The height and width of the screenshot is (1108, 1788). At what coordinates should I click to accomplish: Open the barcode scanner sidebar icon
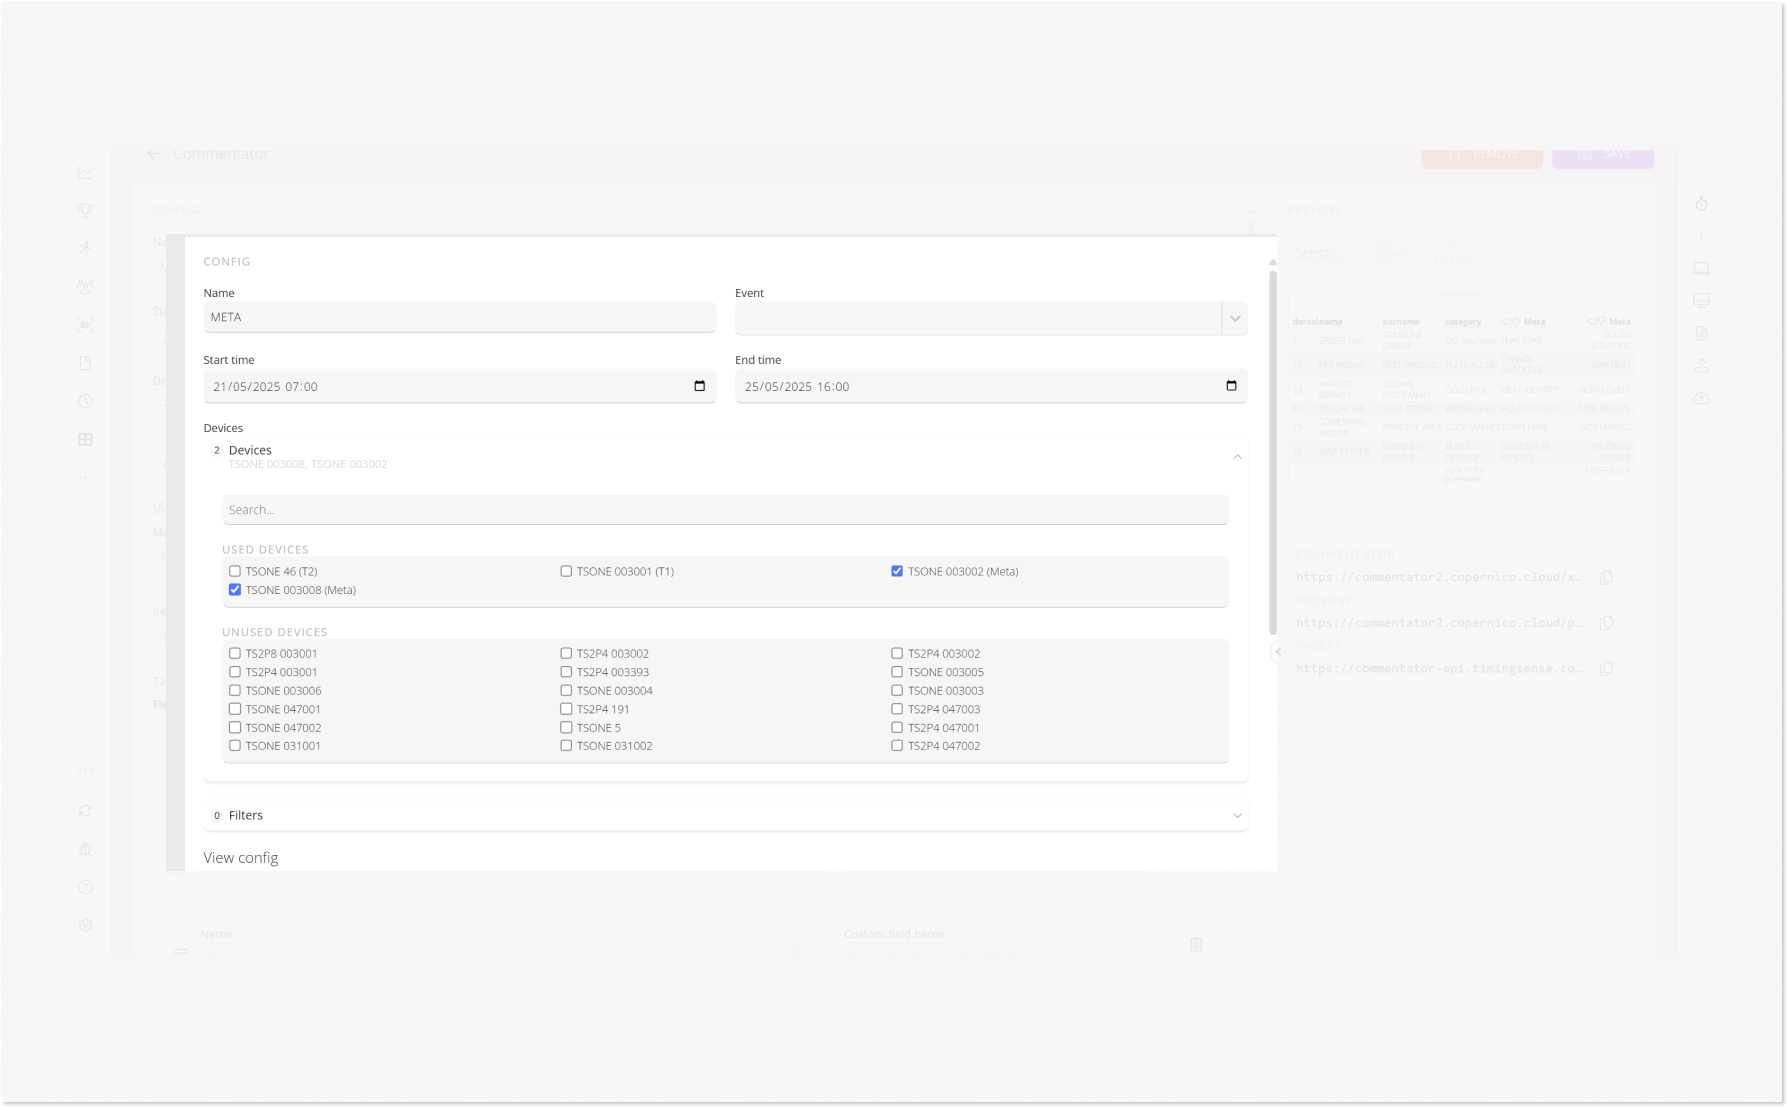pos(85,325)
